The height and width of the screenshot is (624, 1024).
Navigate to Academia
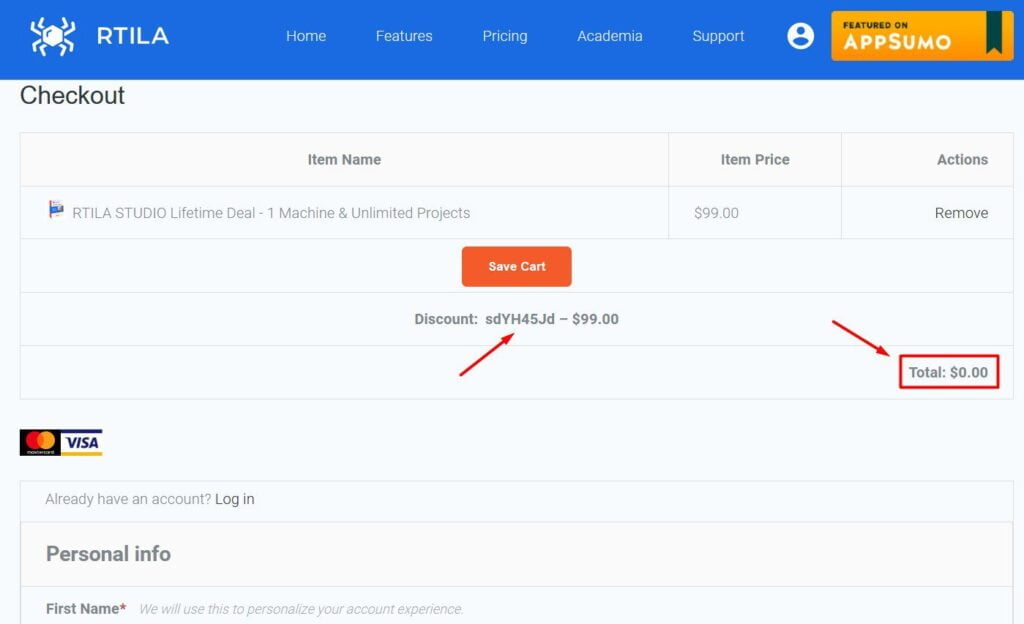(x=609, y=36)
